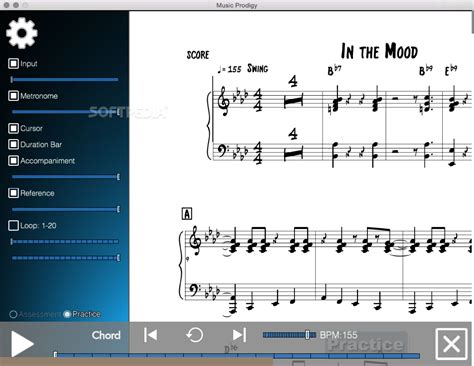Click the Chord mode label

(x=106, y=335)
